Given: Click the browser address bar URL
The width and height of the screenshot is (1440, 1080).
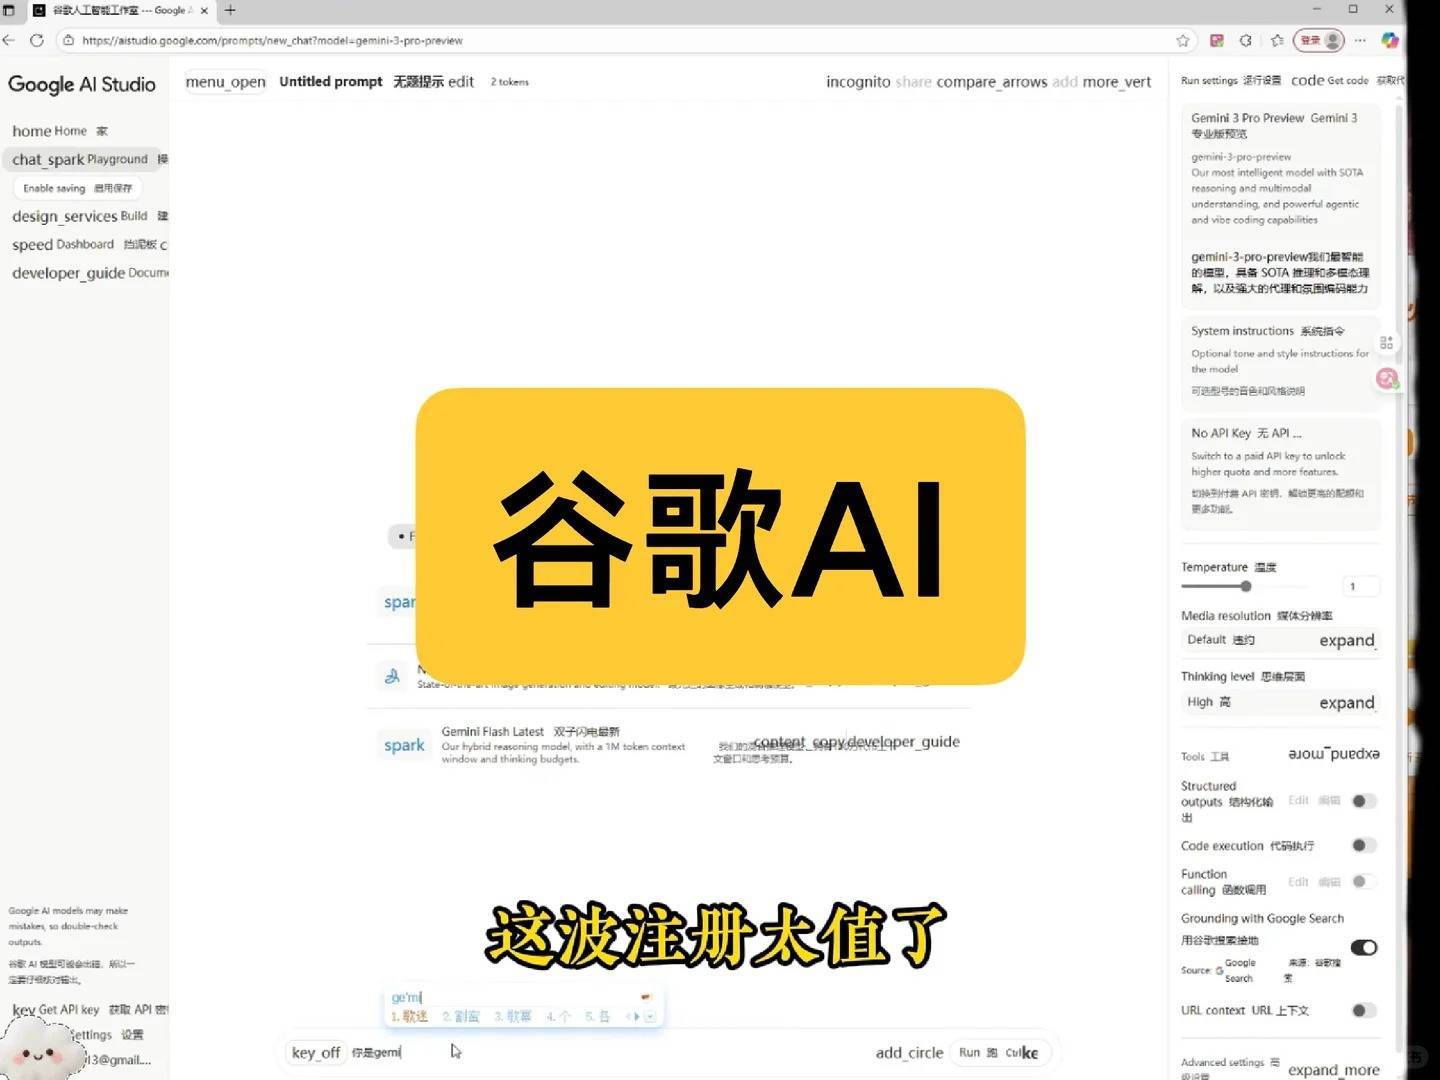Looking at the screenshot, I should coord(272,40).
